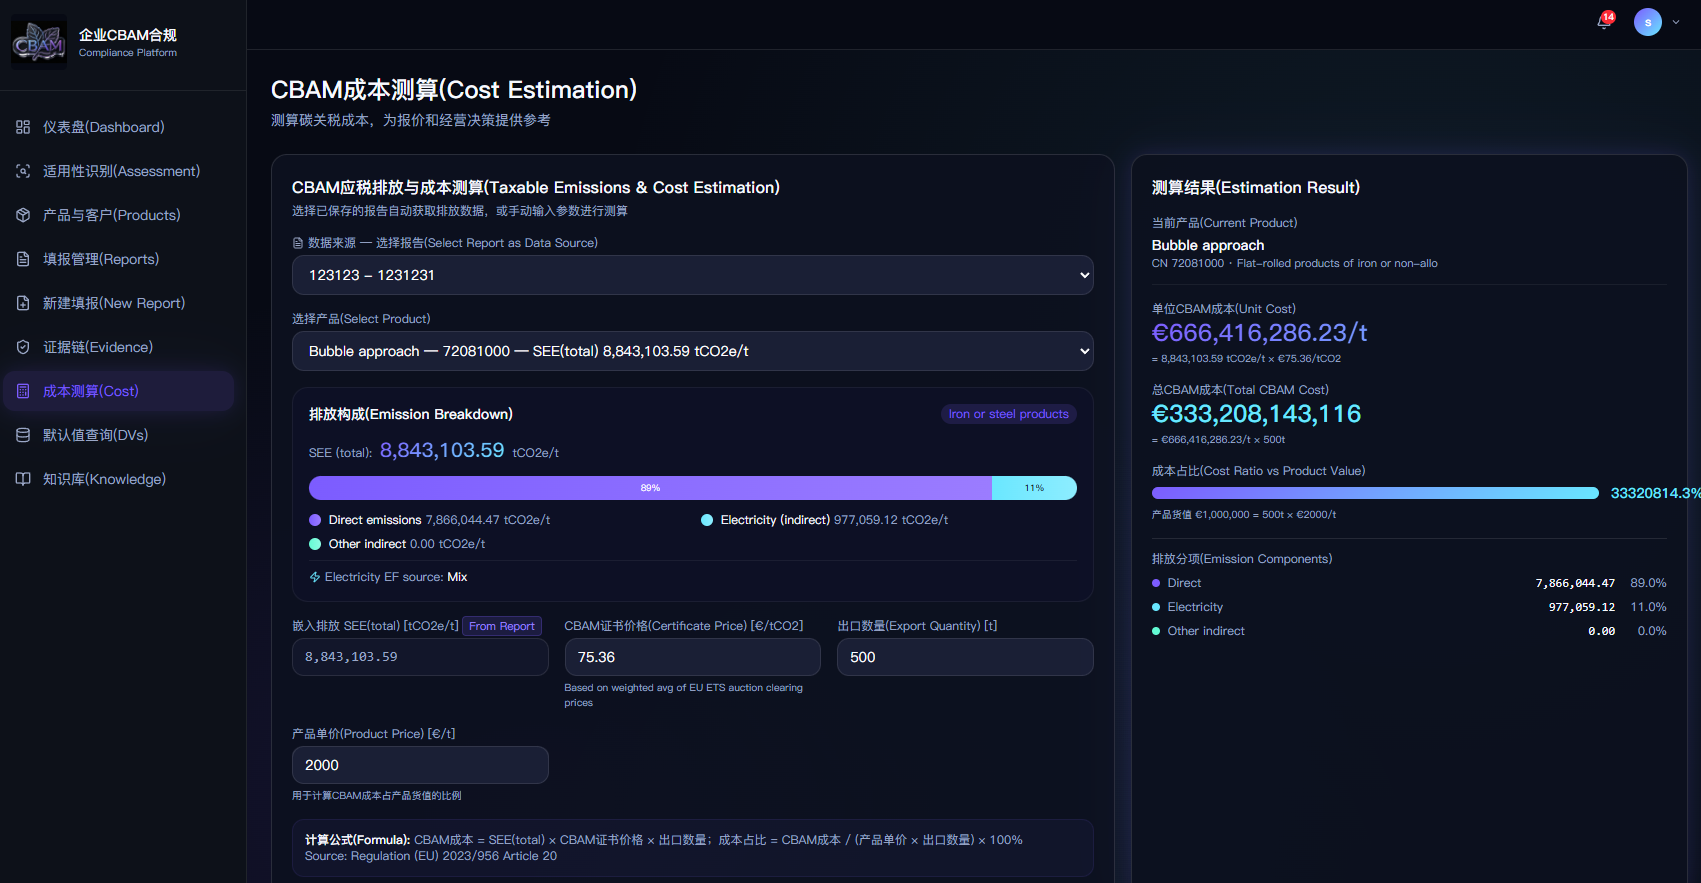Click the unit cost value €666,416,286.23/t
Image resolution: width=1701 pixels, height=883 pixels.
click(x=1259, y=333)
